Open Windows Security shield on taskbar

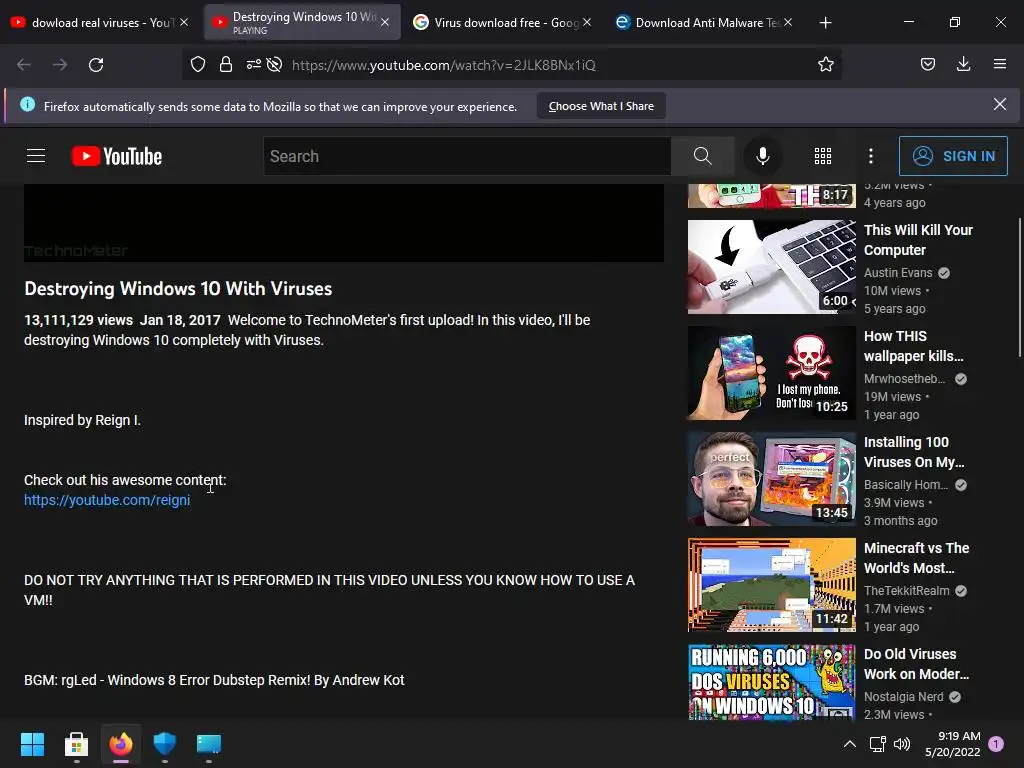[165, 744]
